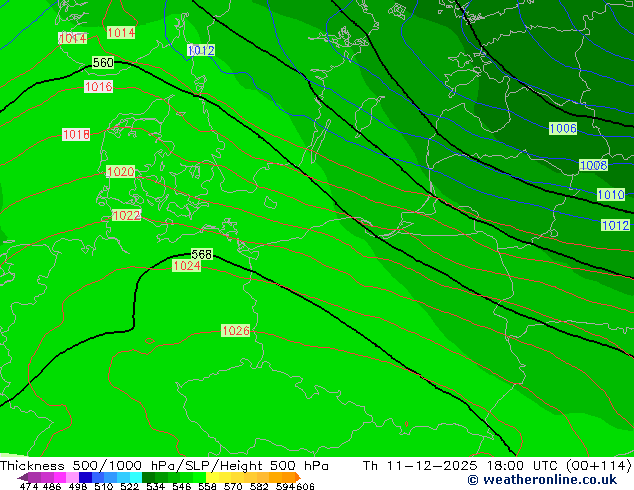Image resolution: width=634 pixels, height=490 pixels.
Task: Click the legend value 534
Action: click(x=155, y=486)
